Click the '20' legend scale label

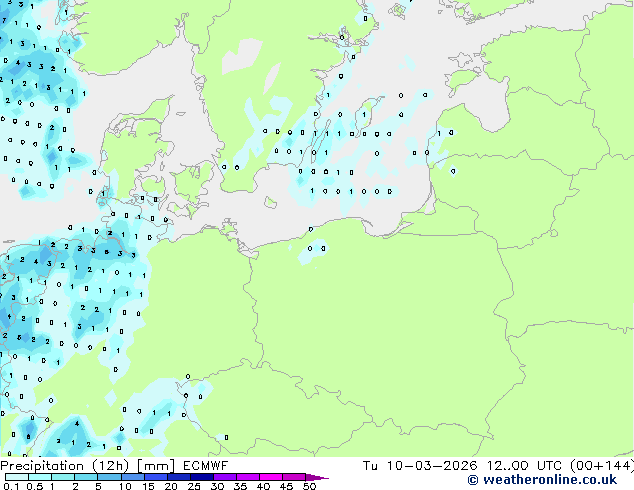tap(171, 486)
